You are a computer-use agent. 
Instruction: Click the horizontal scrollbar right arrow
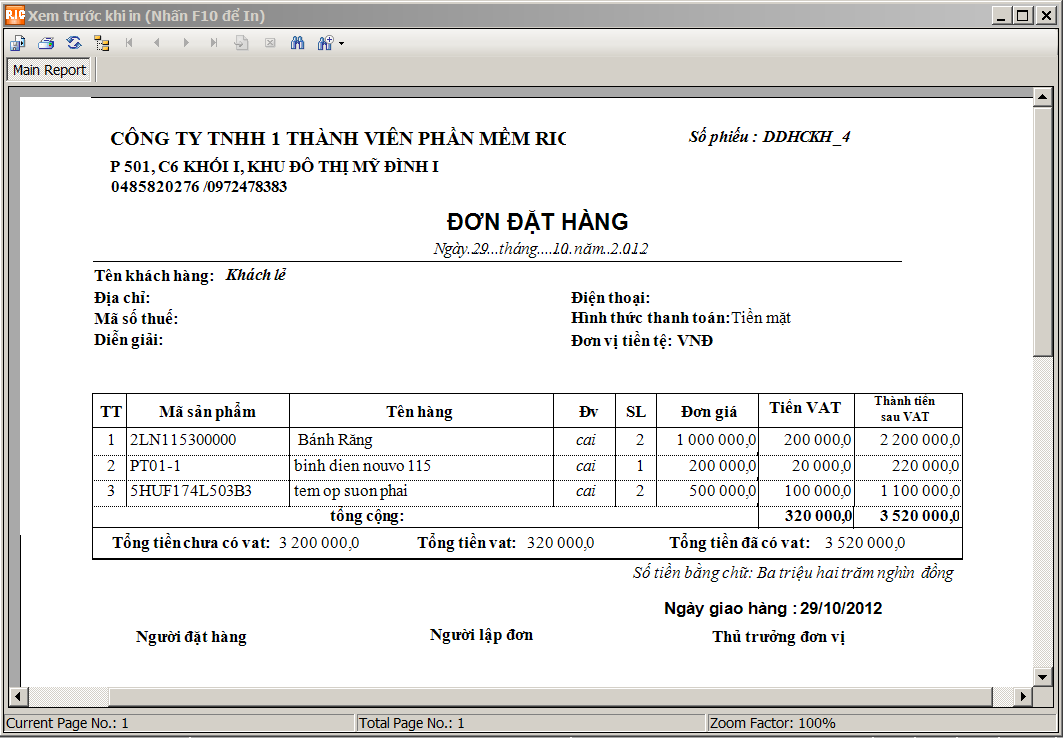point(1023,696)
